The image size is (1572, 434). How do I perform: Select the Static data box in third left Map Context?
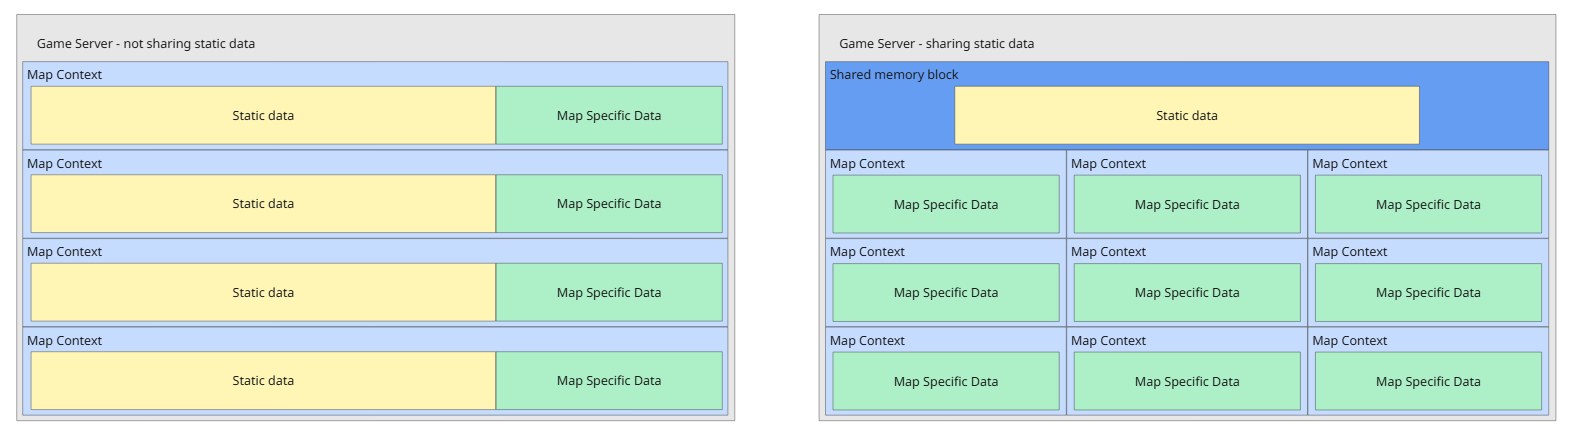click(x=263, y=293)
